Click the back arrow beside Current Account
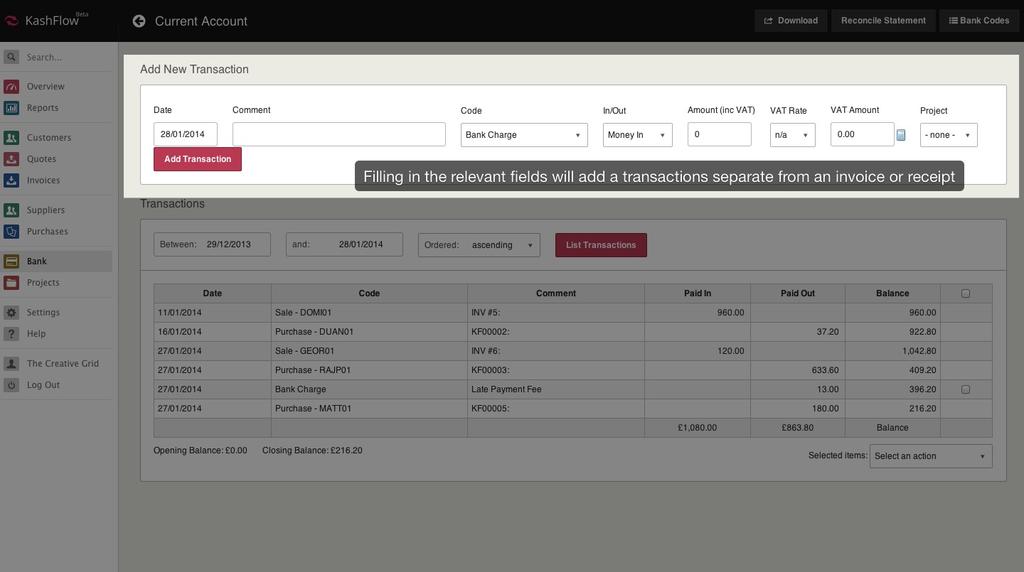The height and width of the screenshot is (572, 1024). [x=139, y=21]
